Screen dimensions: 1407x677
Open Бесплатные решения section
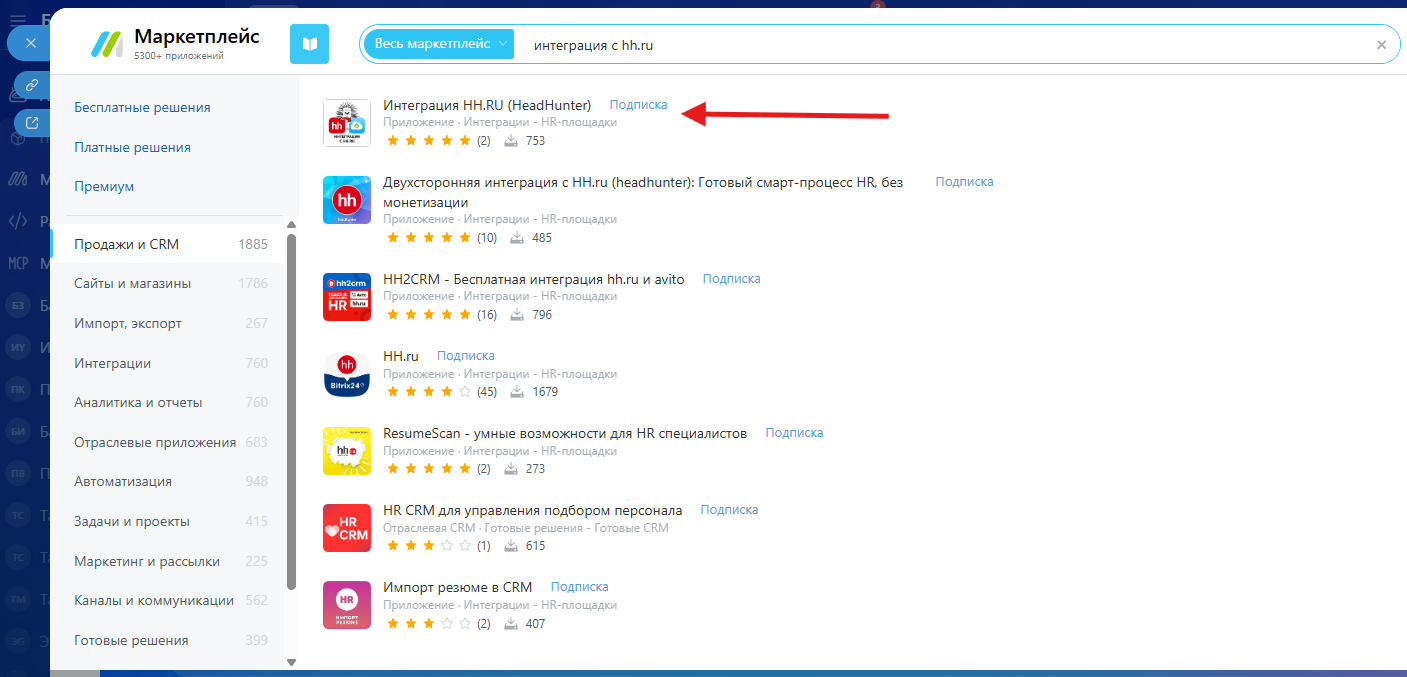pos(142,107)
